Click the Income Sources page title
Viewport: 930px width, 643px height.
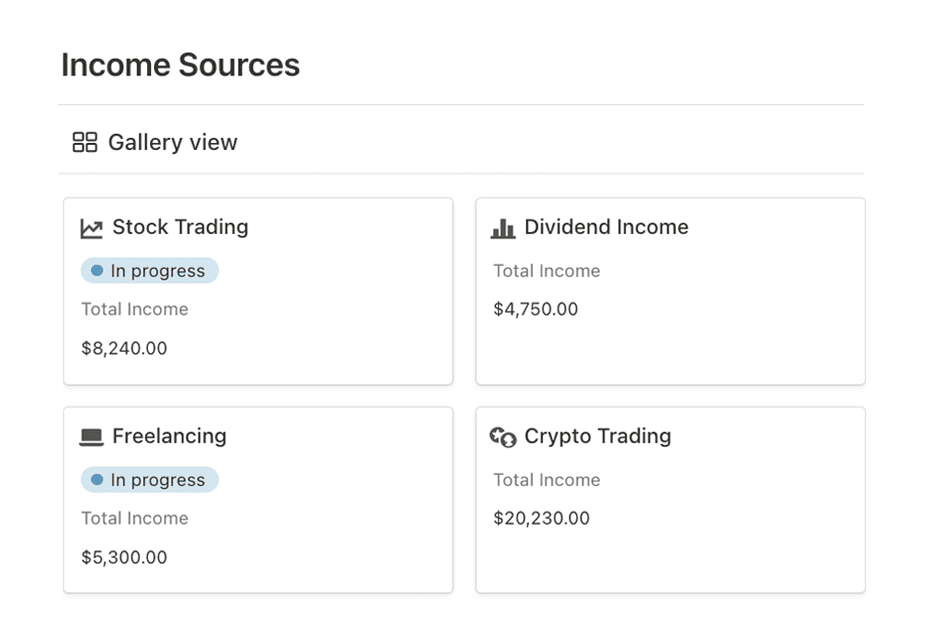tap(180, 64)
